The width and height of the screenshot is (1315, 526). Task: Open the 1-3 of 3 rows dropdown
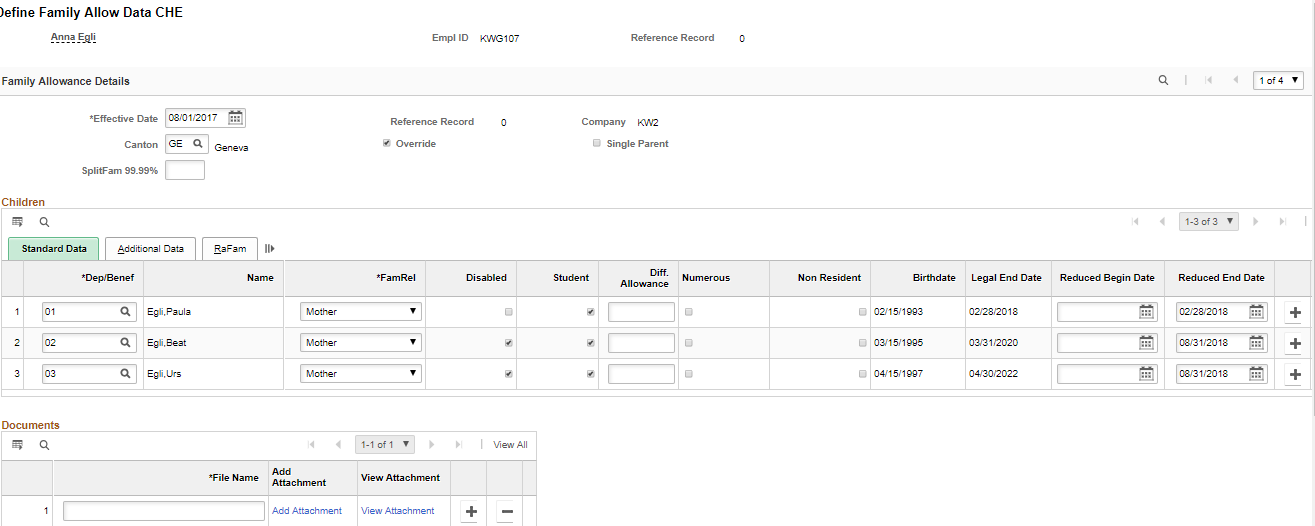tap(1209, 221)
